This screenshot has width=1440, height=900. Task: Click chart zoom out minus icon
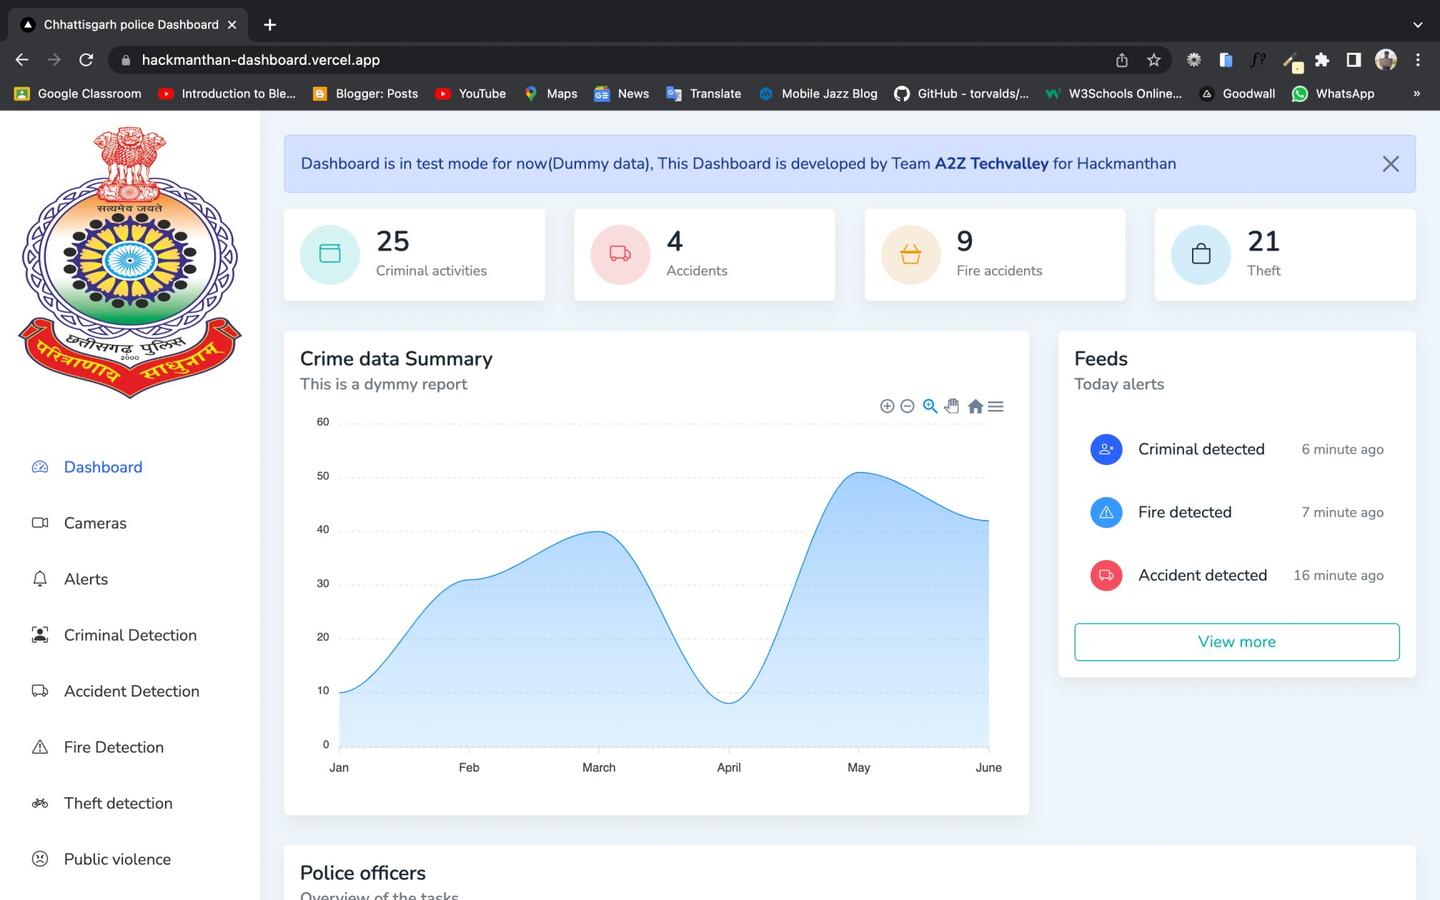point(907,406)
